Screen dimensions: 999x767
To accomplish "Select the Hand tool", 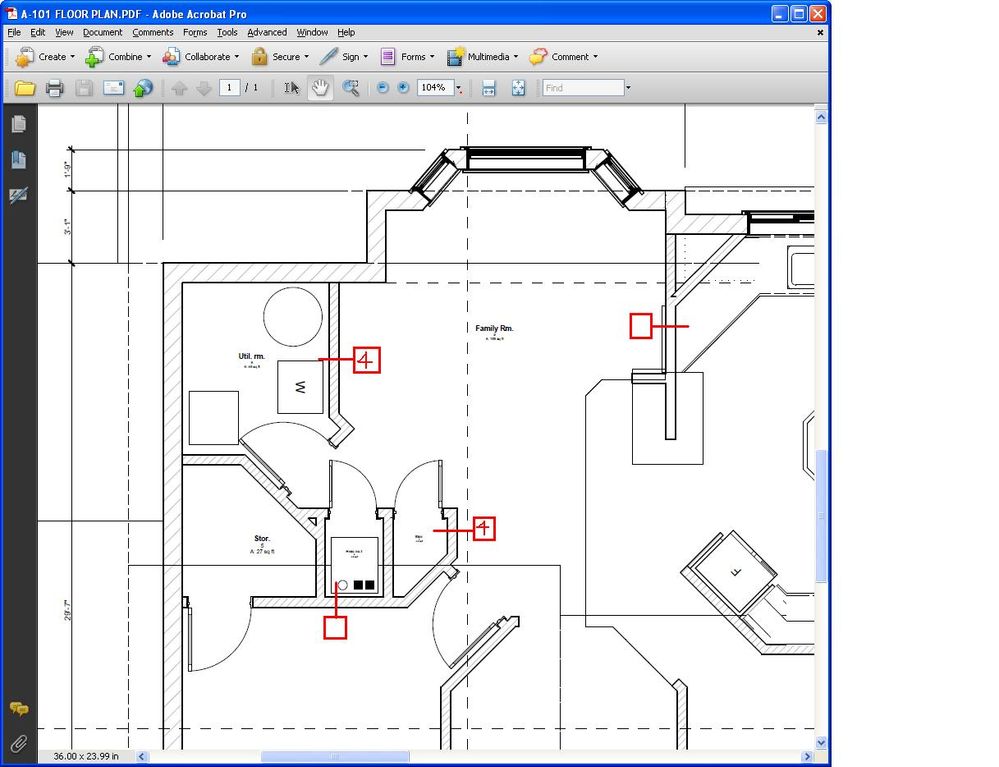I will pyautogui.click(x=319, y=88).
